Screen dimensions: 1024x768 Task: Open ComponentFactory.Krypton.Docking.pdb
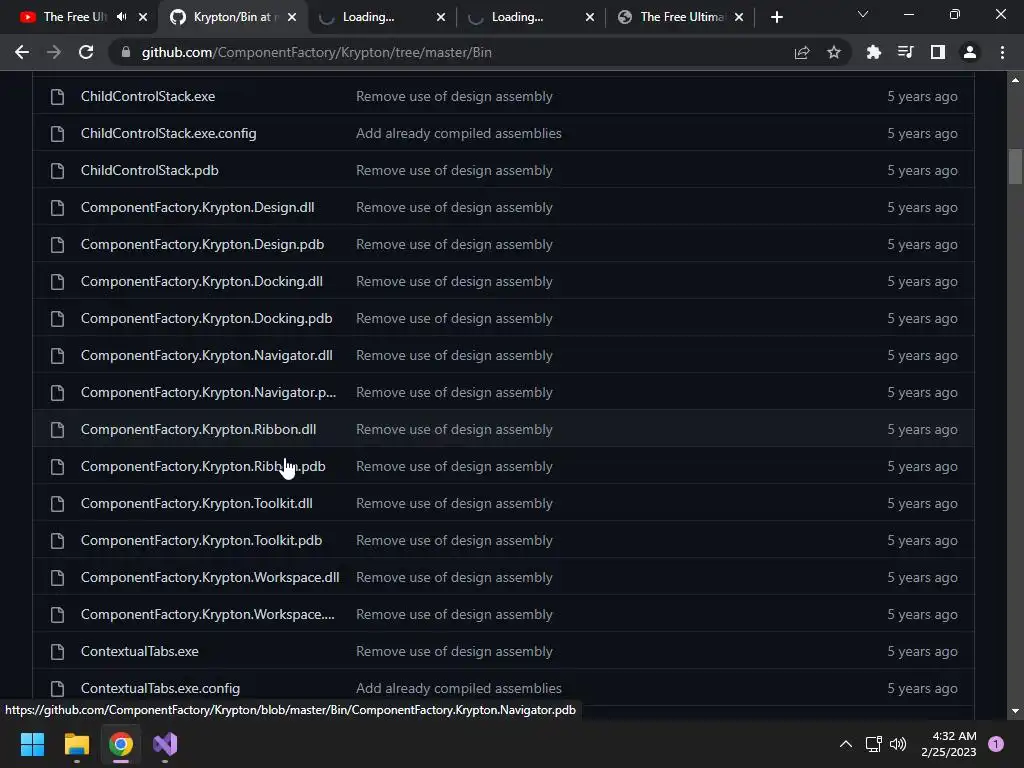click(206, 319)
